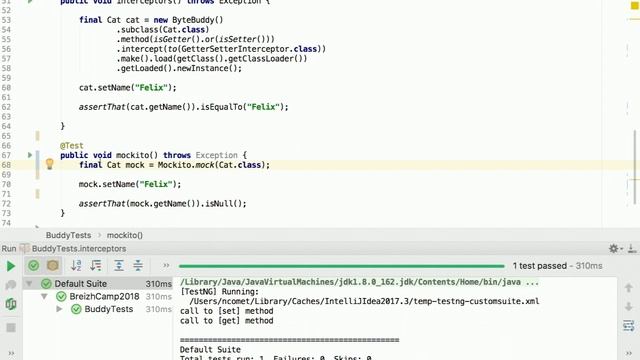Click the isNull() assertion on line 72
The height and width of the screenshot is (360, 640).
pyautogui.click(x=224, y=204)
